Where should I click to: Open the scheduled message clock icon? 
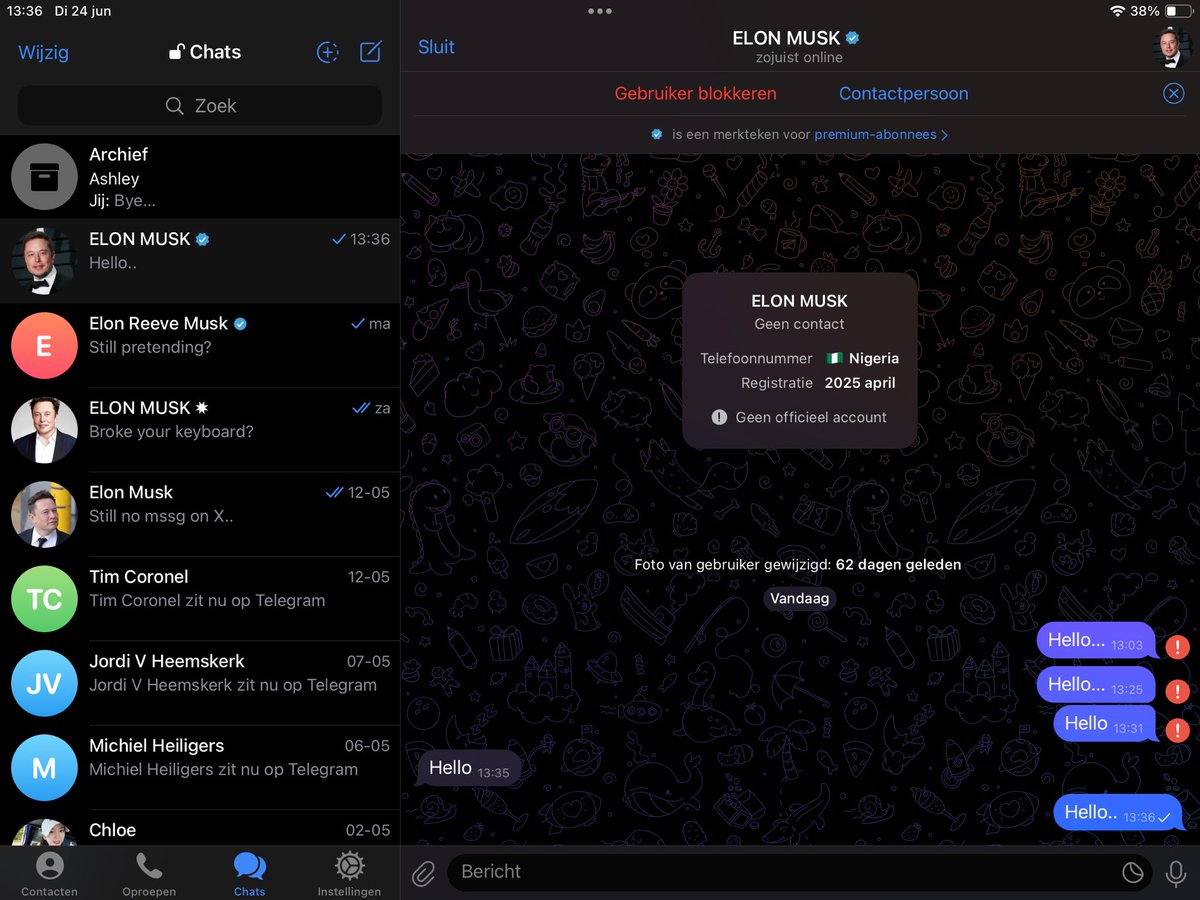1132,872
